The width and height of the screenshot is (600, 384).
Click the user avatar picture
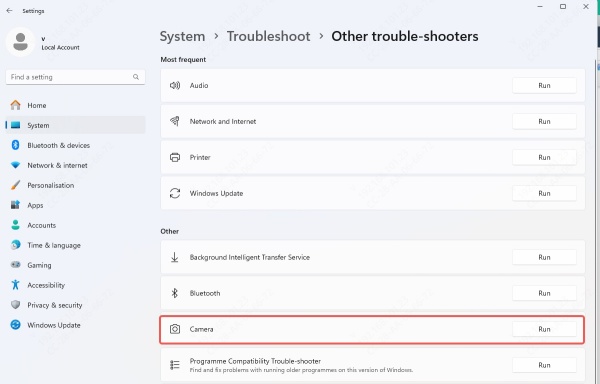(20, 42)
